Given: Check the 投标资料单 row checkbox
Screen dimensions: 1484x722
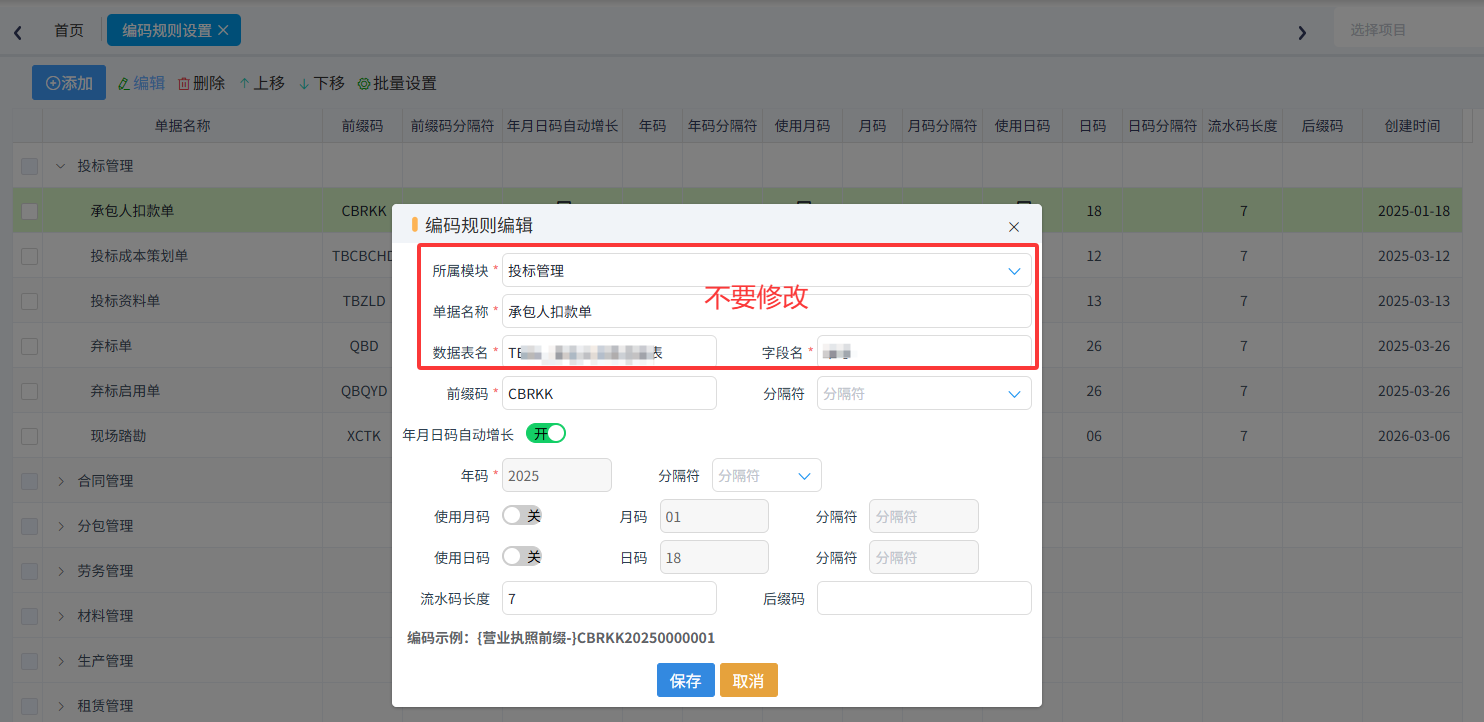Looking at the screenshot, I should [30, 301].
